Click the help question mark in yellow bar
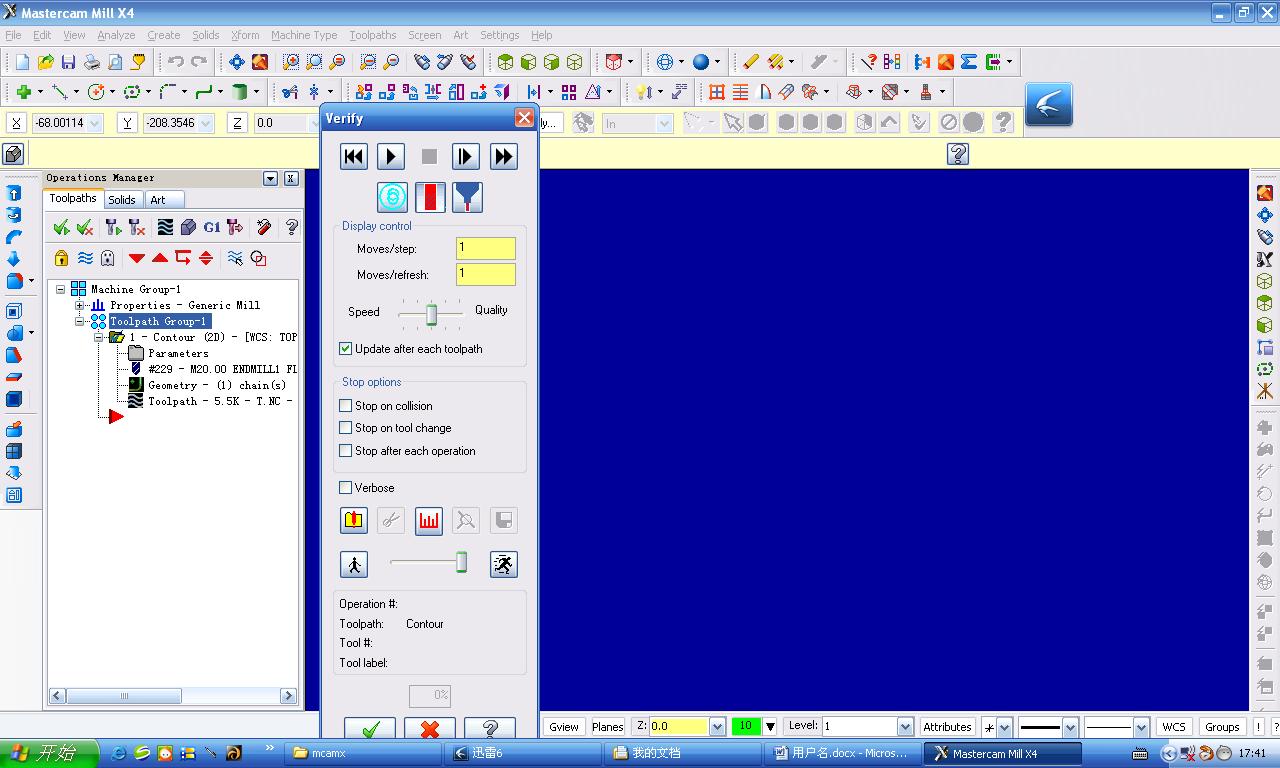This screenshot has height=768, width=1280. 958,154
